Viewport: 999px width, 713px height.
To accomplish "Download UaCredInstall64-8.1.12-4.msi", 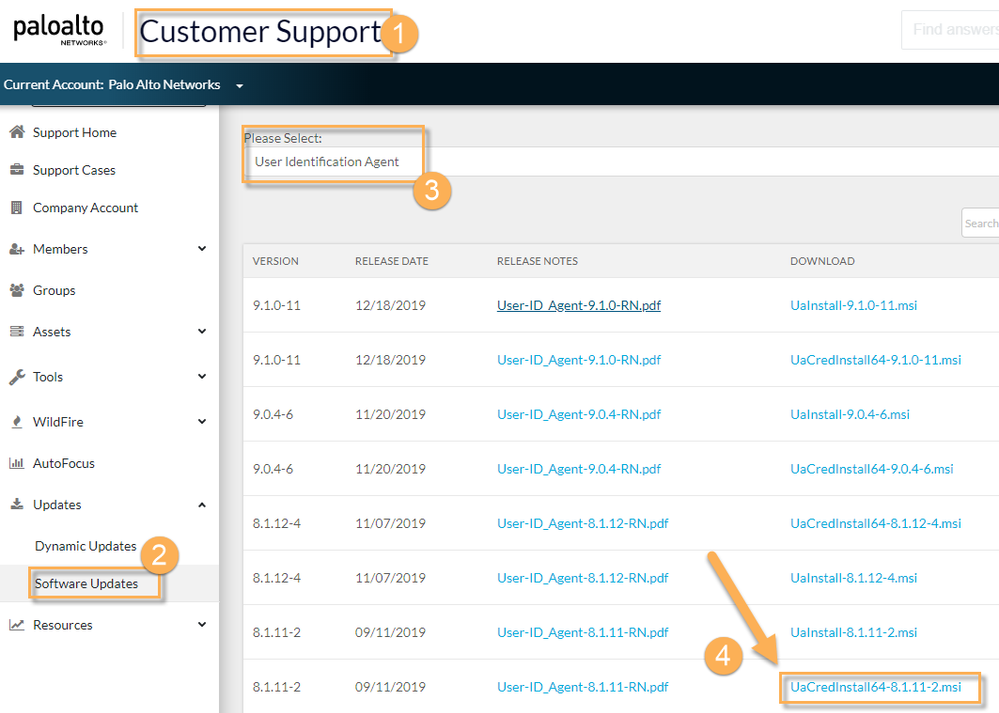I will pos(875,523).
